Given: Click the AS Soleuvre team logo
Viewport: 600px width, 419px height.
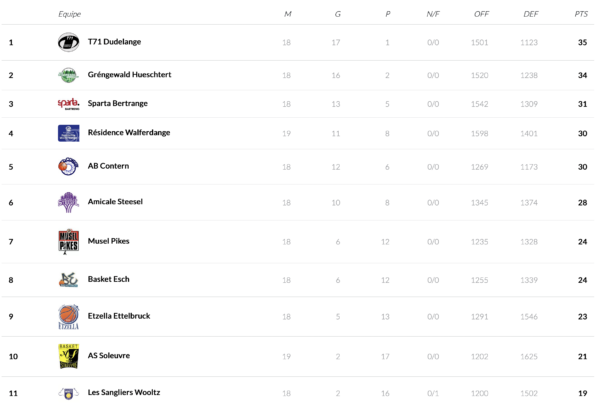Looking at the screenshot, I should [x=68, y=355].
